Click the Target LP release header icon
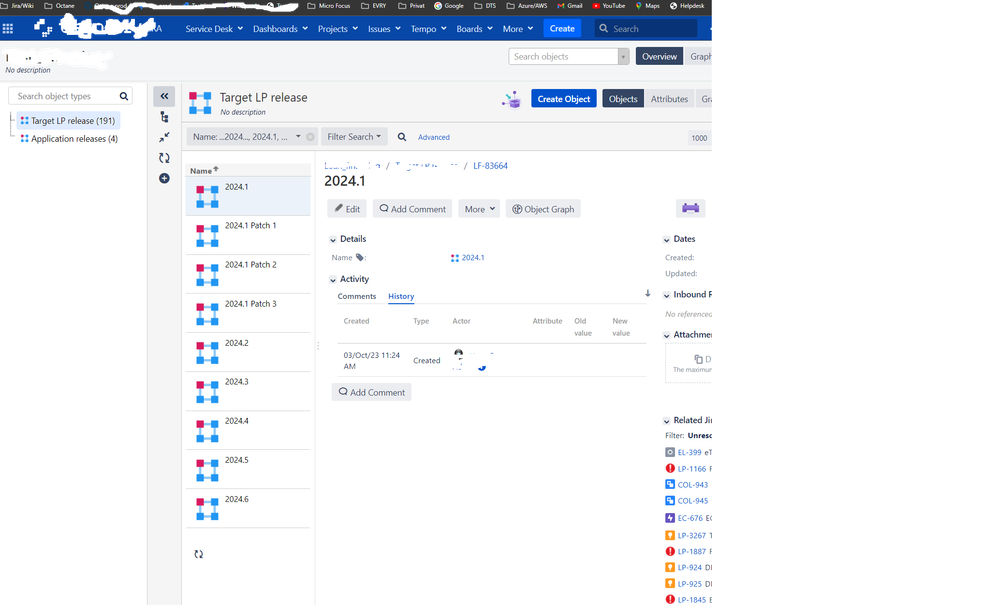Image resolution: width=998 pixels, height=605 pixels. [200, 102]
